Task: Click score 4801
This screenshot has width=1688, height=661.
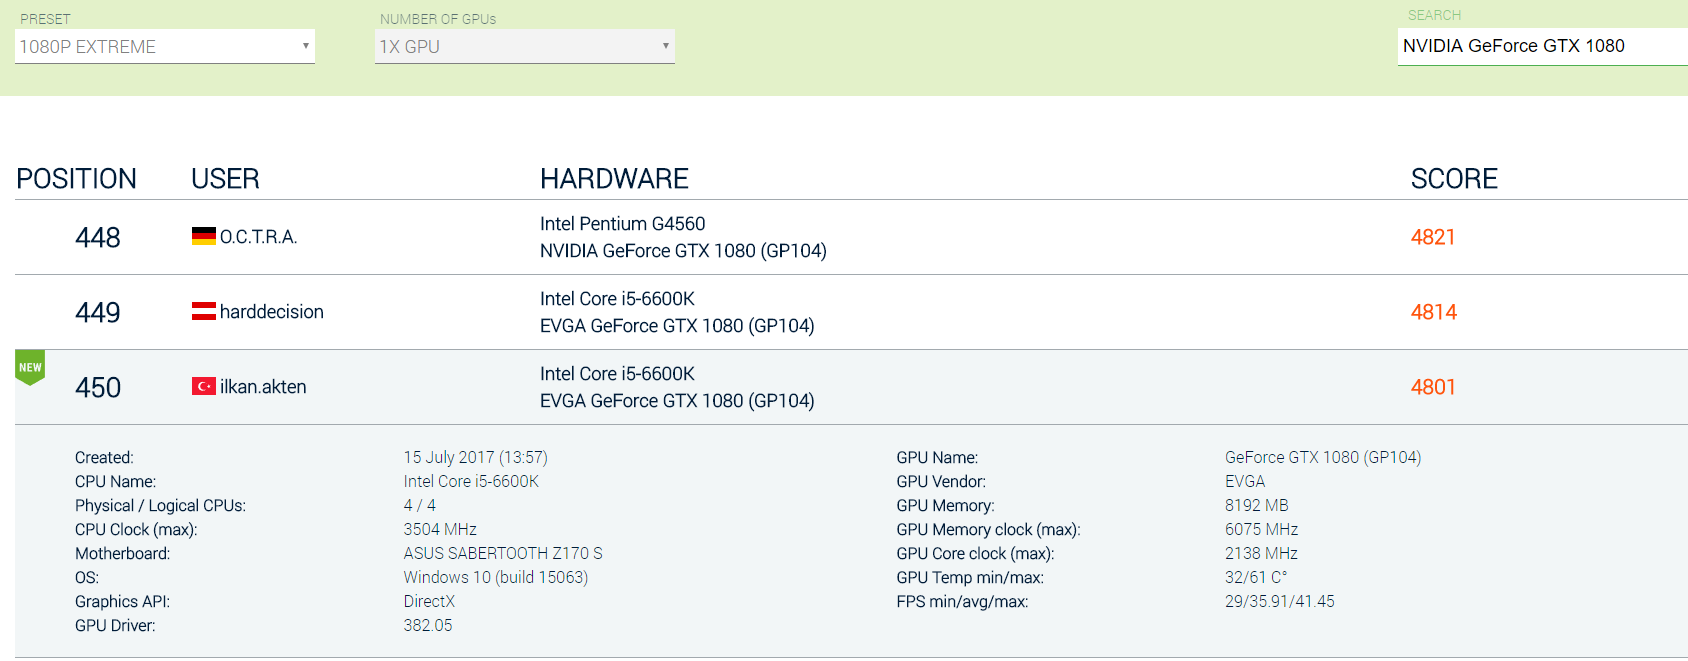Action: click(x=1433, y=387)
